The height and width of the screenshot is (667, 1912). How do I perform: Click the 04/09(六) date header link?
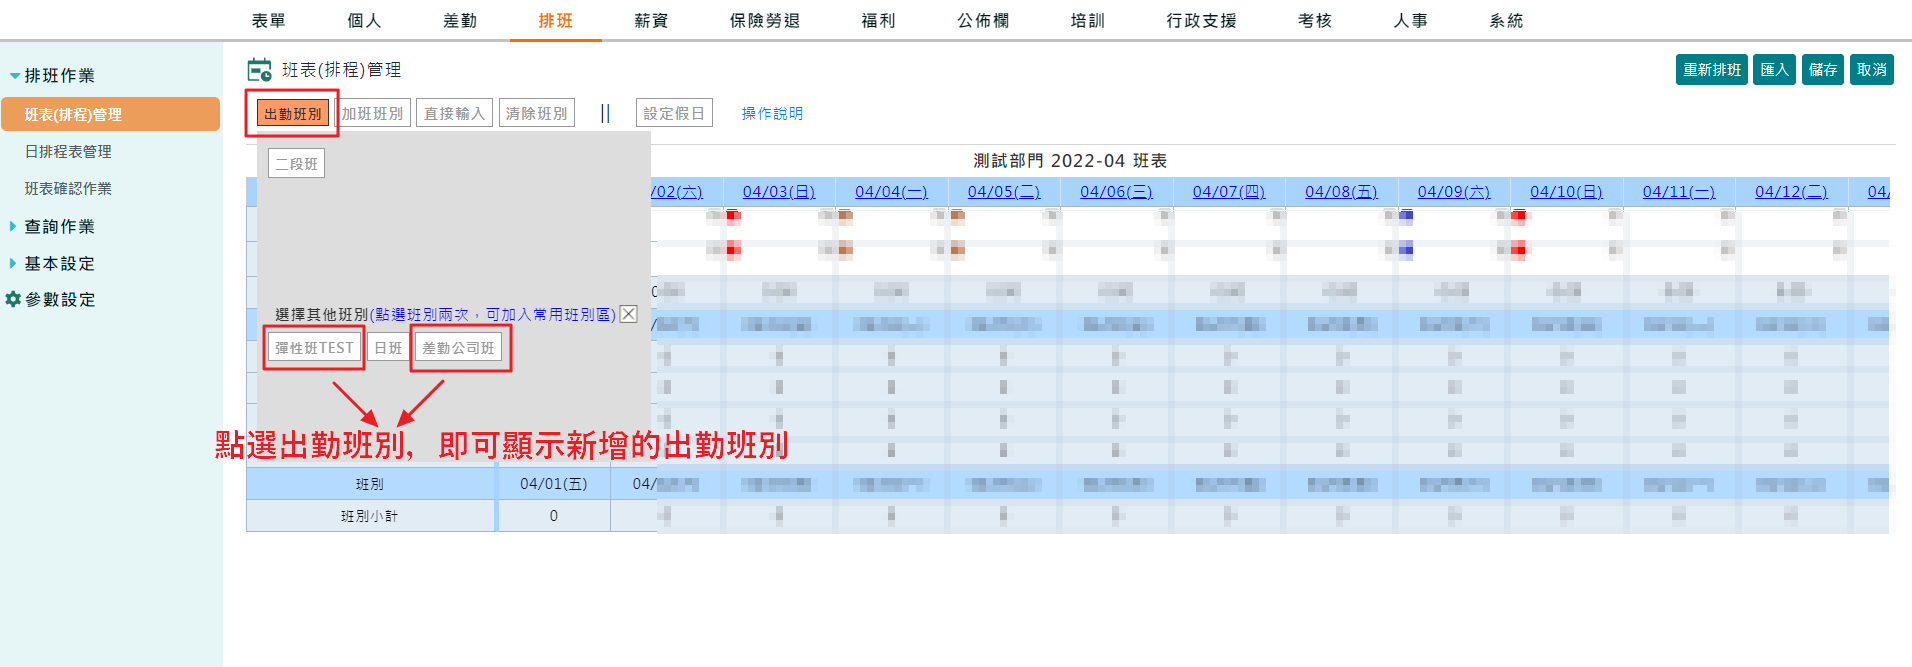pyautogui.click(x=1454, y=192)
